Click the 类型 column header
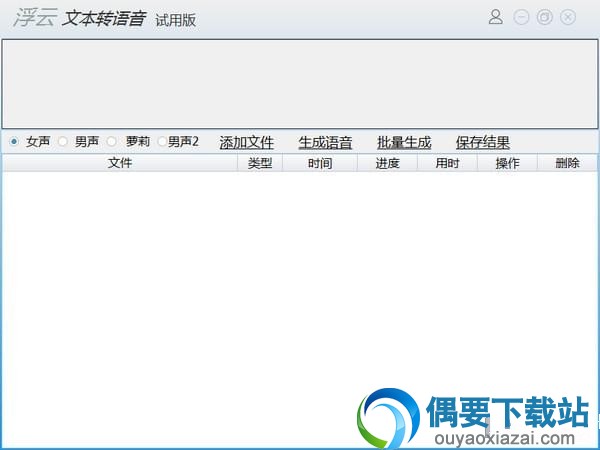Viewport: 600px width, 450px height. click(260, 163)
